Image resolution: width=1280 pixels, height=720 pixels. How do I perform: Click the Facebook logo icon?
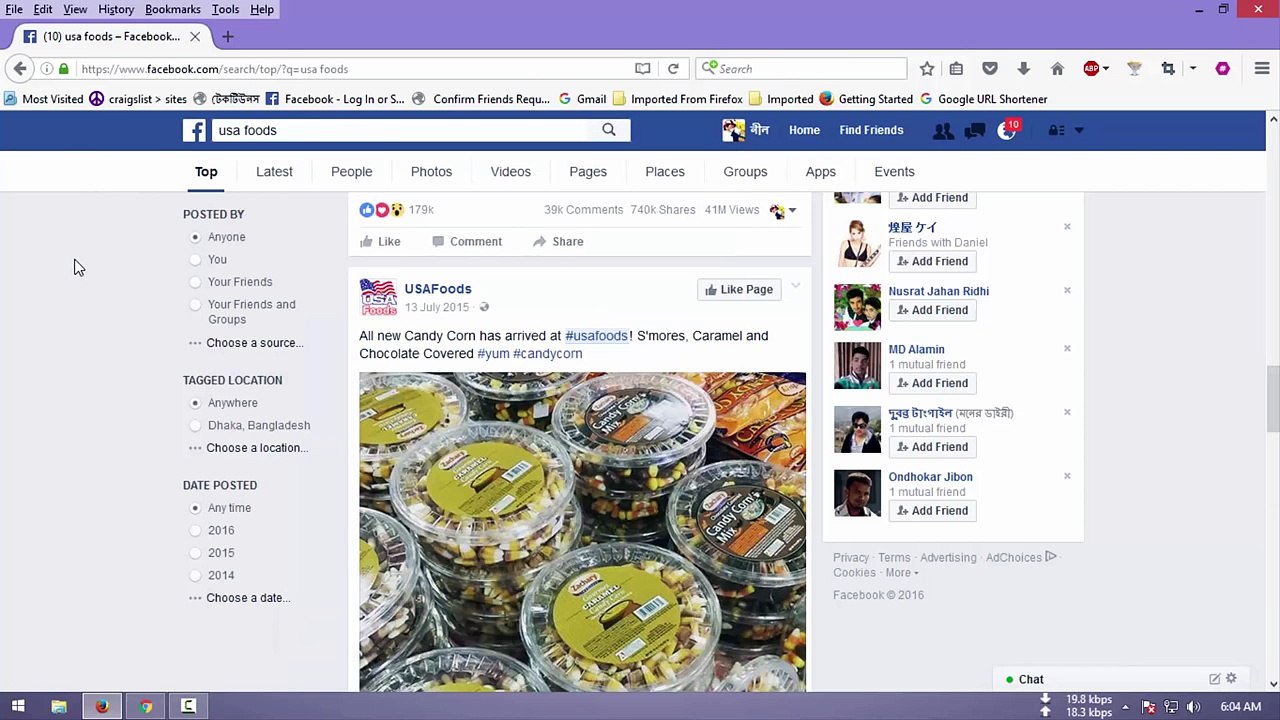pos(194,130)
